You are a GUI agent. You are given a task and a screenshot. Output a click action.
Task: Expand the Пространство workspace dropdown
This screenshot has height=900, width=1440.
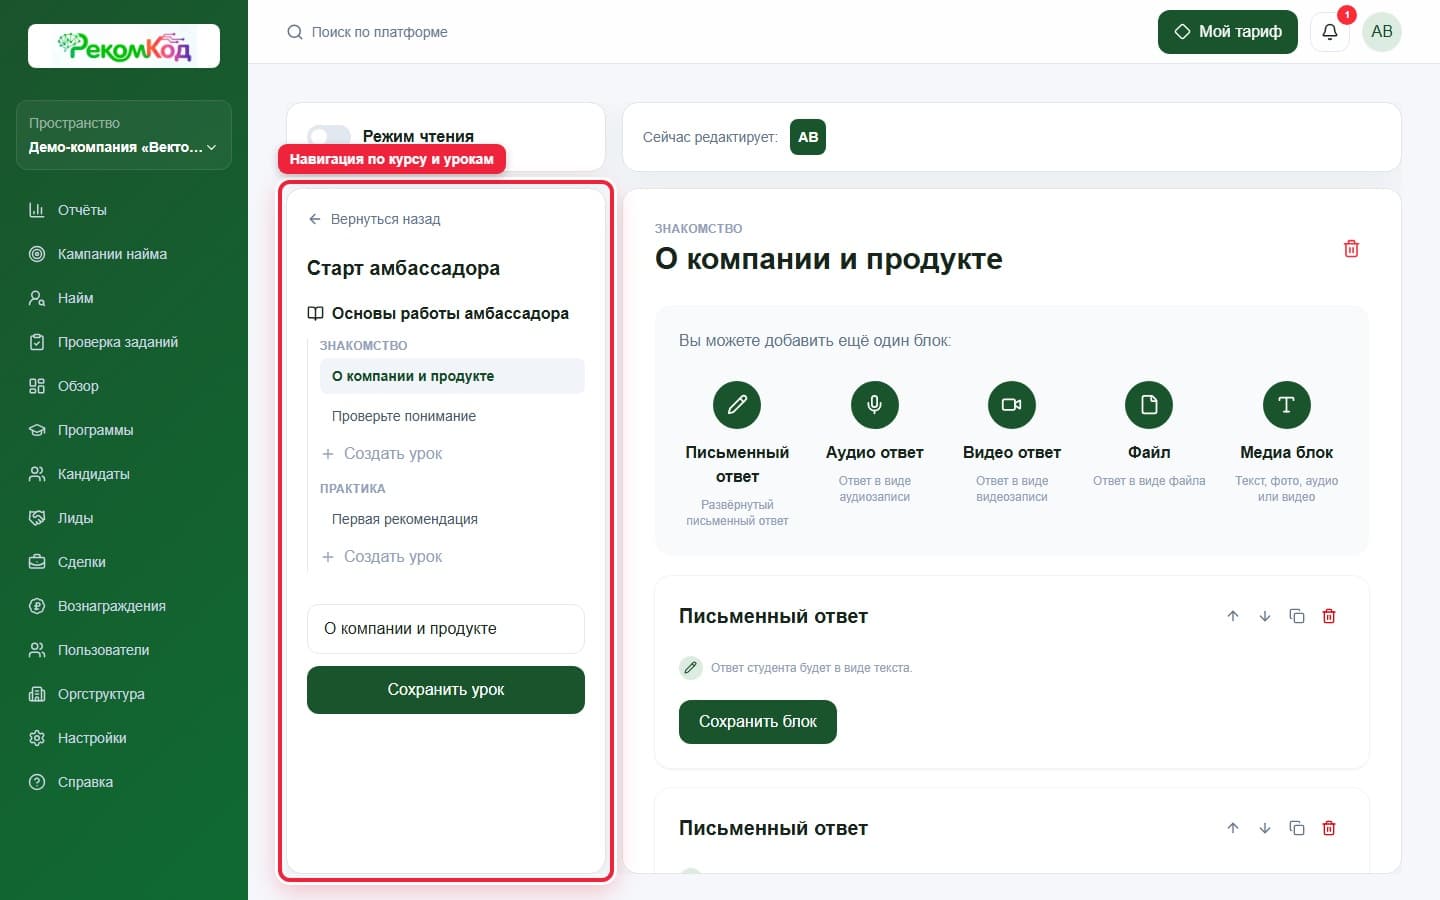(x=124, y=135)
